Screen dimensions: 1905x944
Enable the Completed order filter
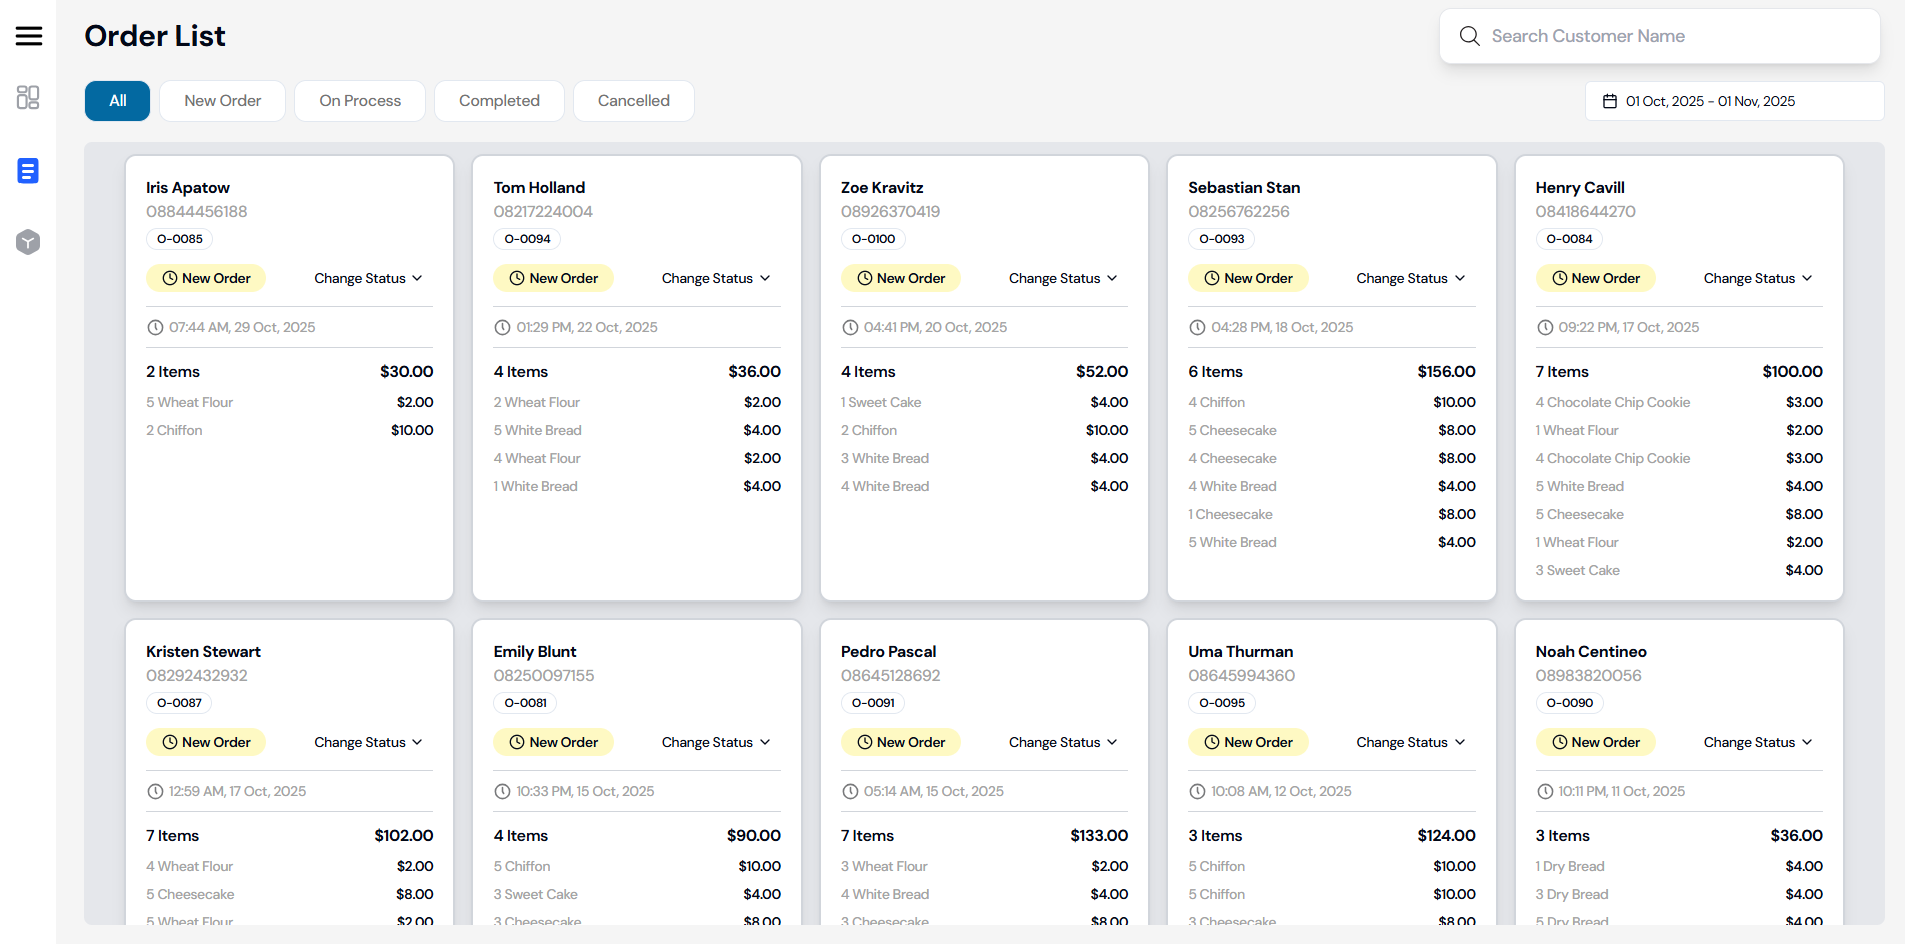point(498,100)
